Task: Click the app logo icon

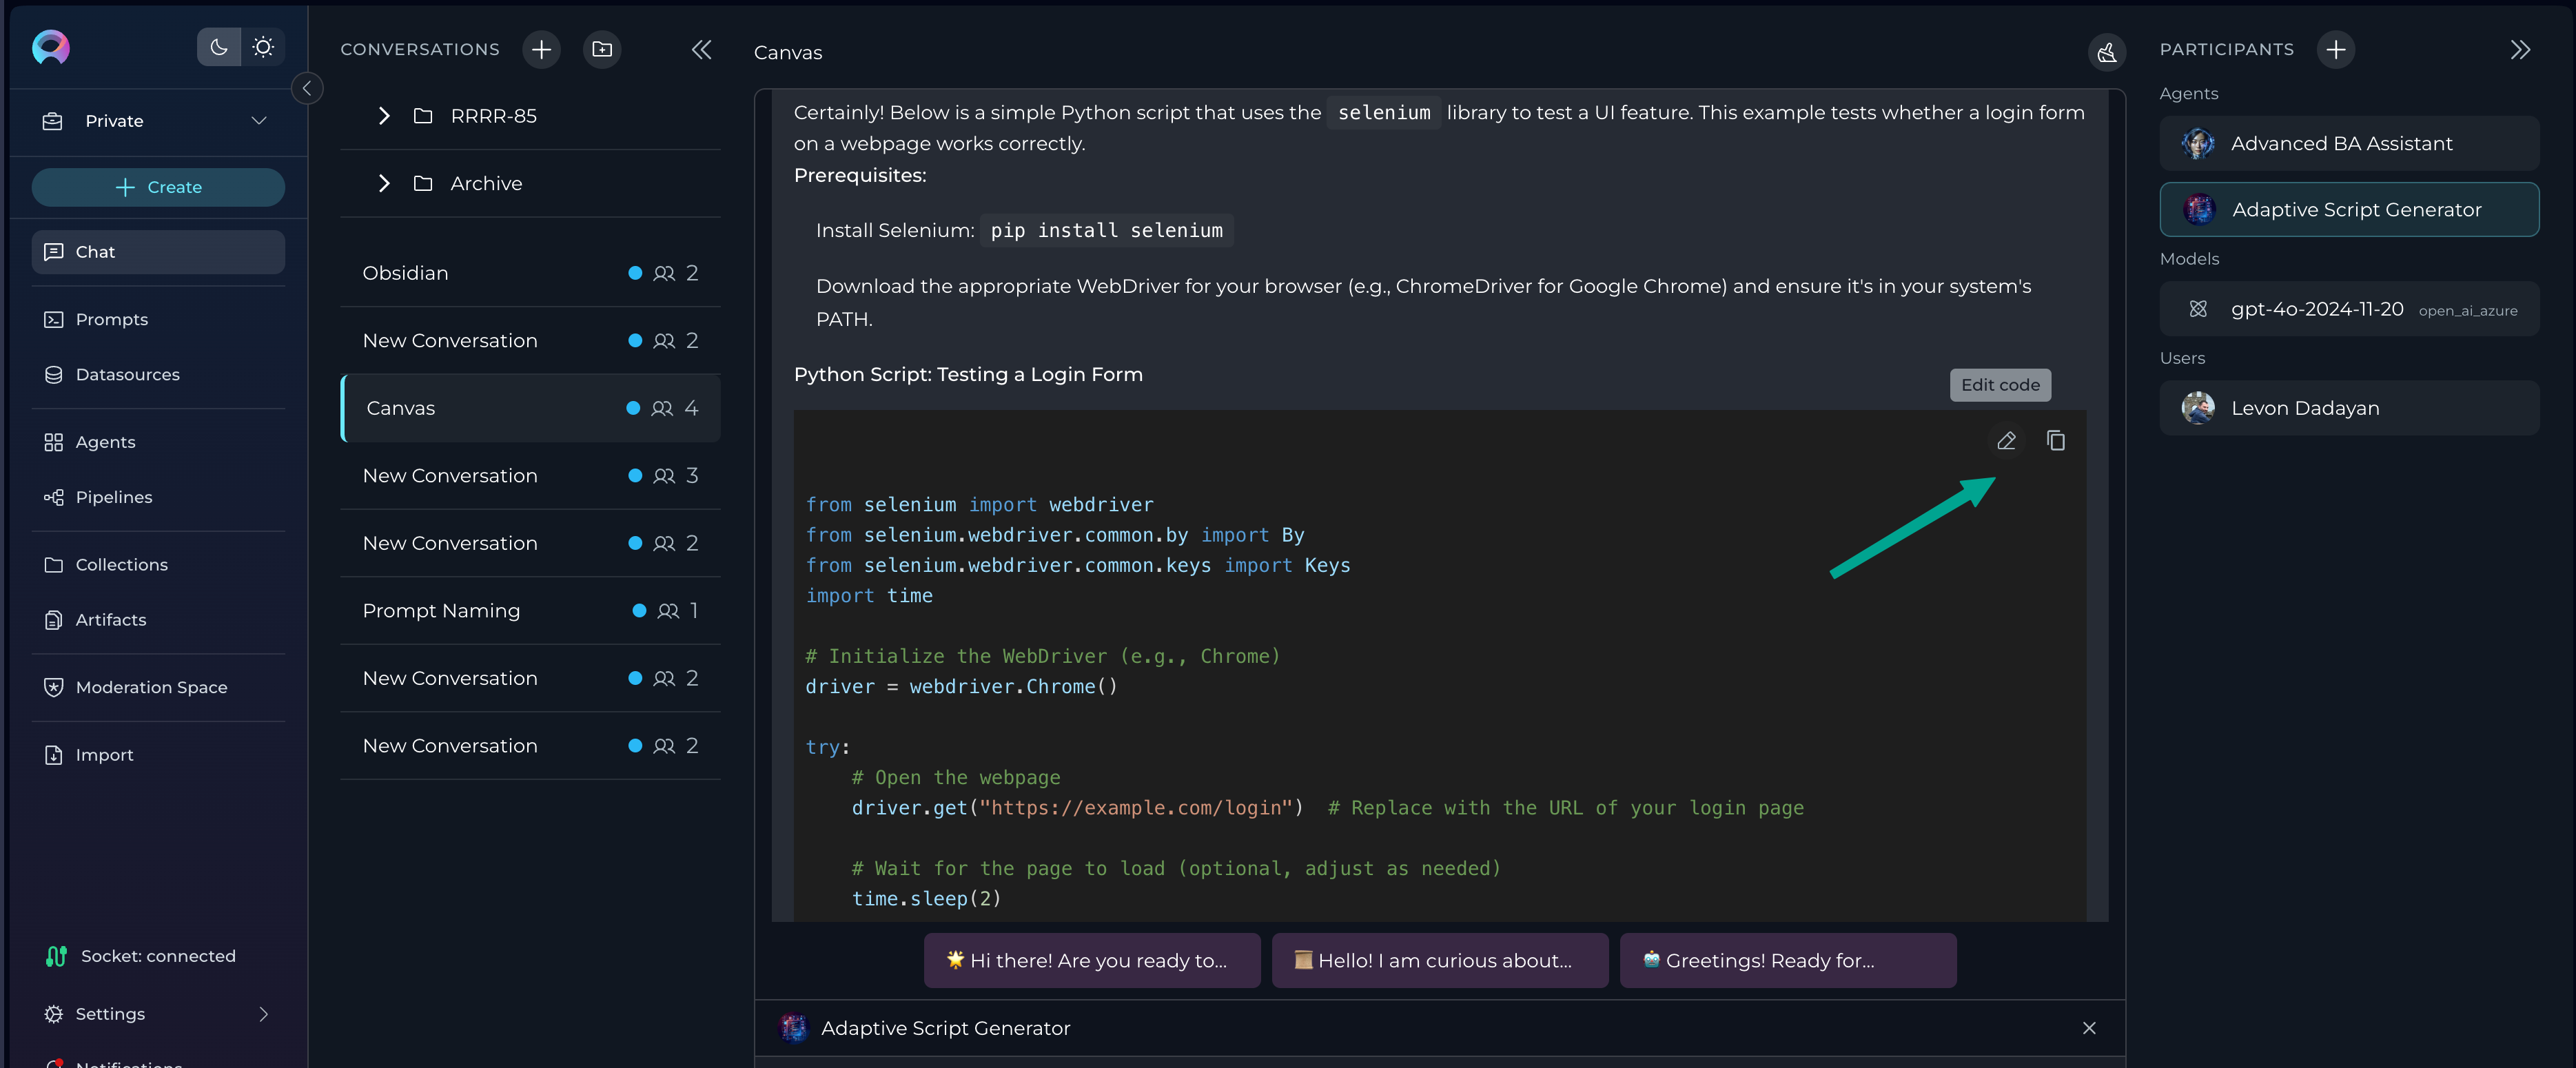Action: coord(51,47)
